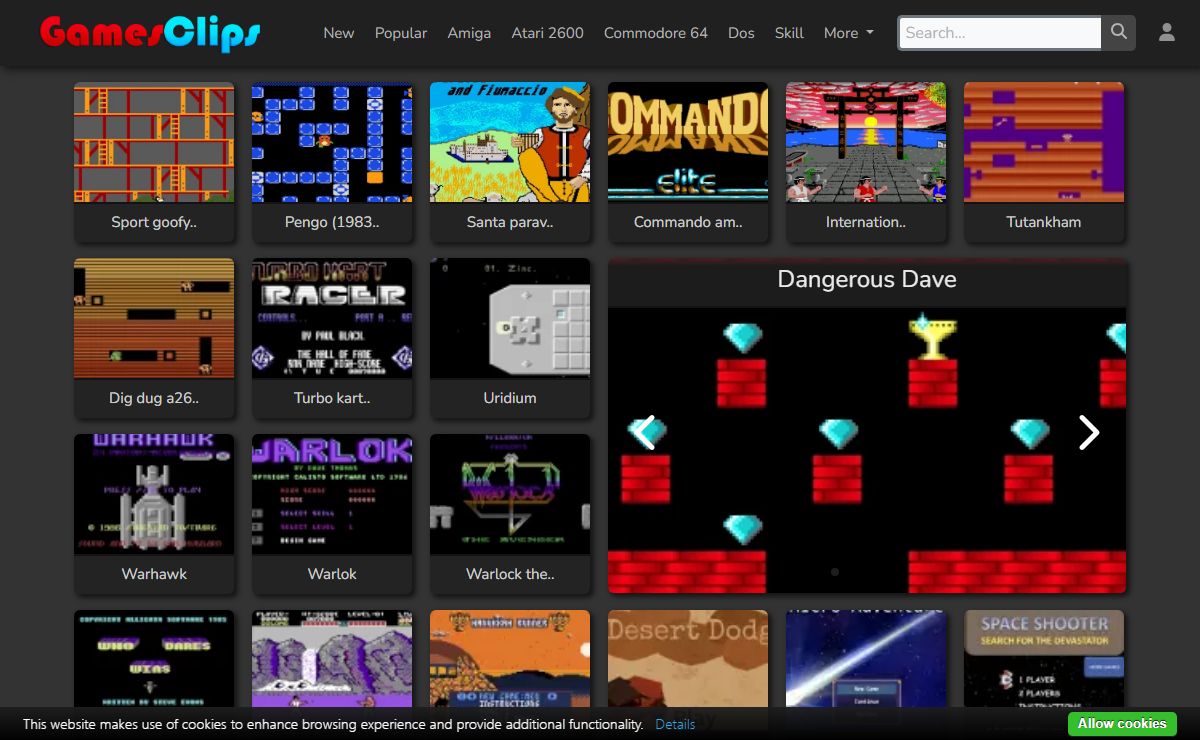
Task: Open the Commando am.. game thumbnail
Action: point(688,142)
